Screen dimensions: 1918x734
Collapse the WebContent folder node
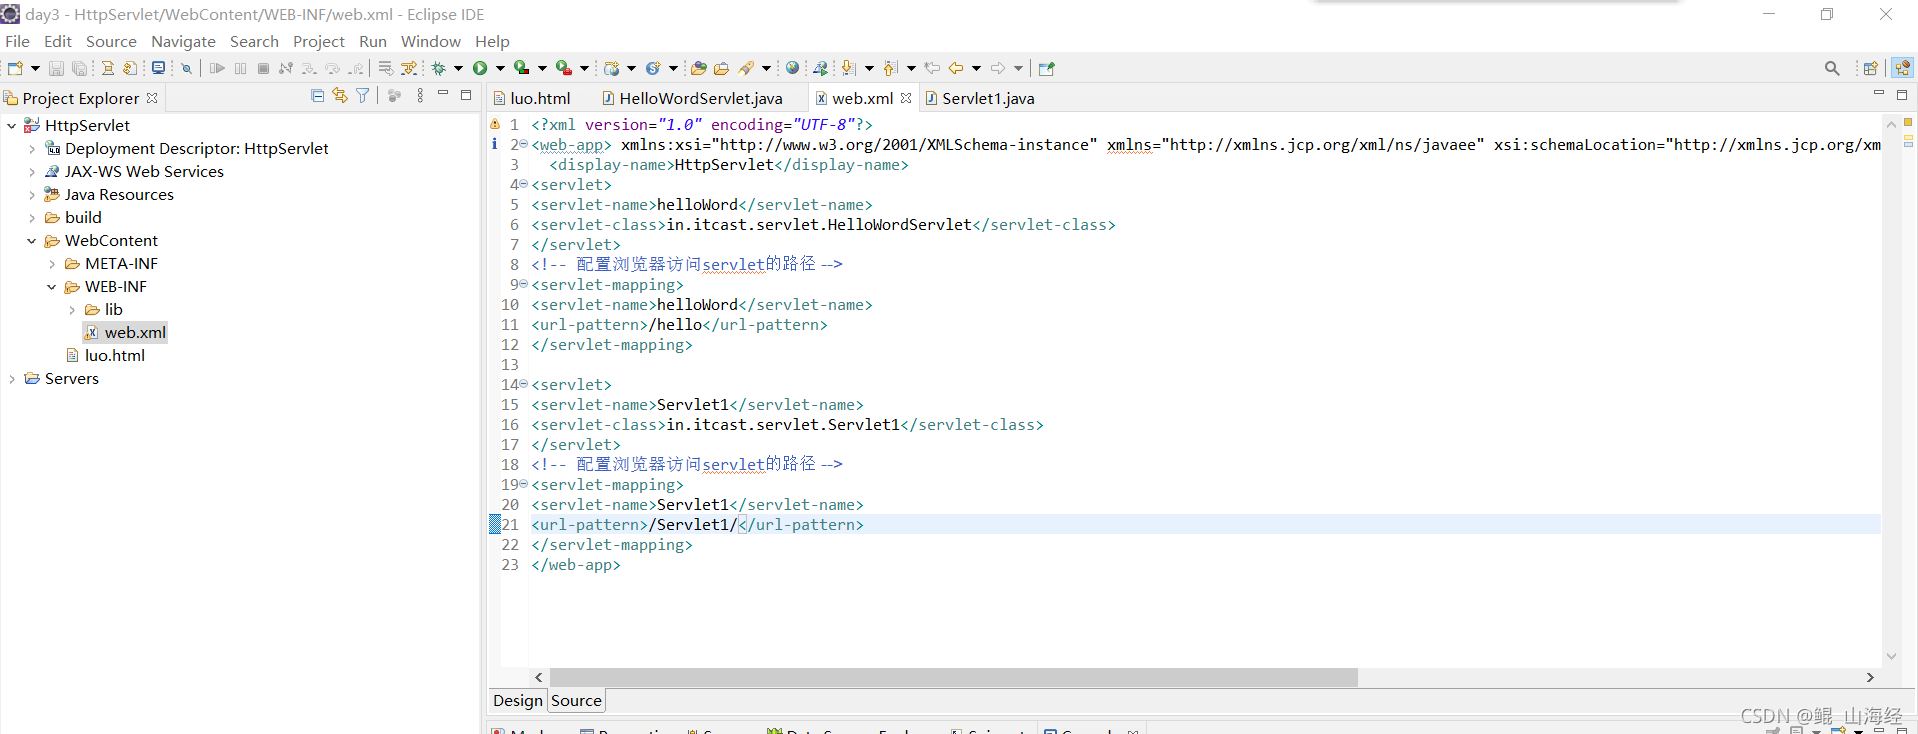[32, 241]
